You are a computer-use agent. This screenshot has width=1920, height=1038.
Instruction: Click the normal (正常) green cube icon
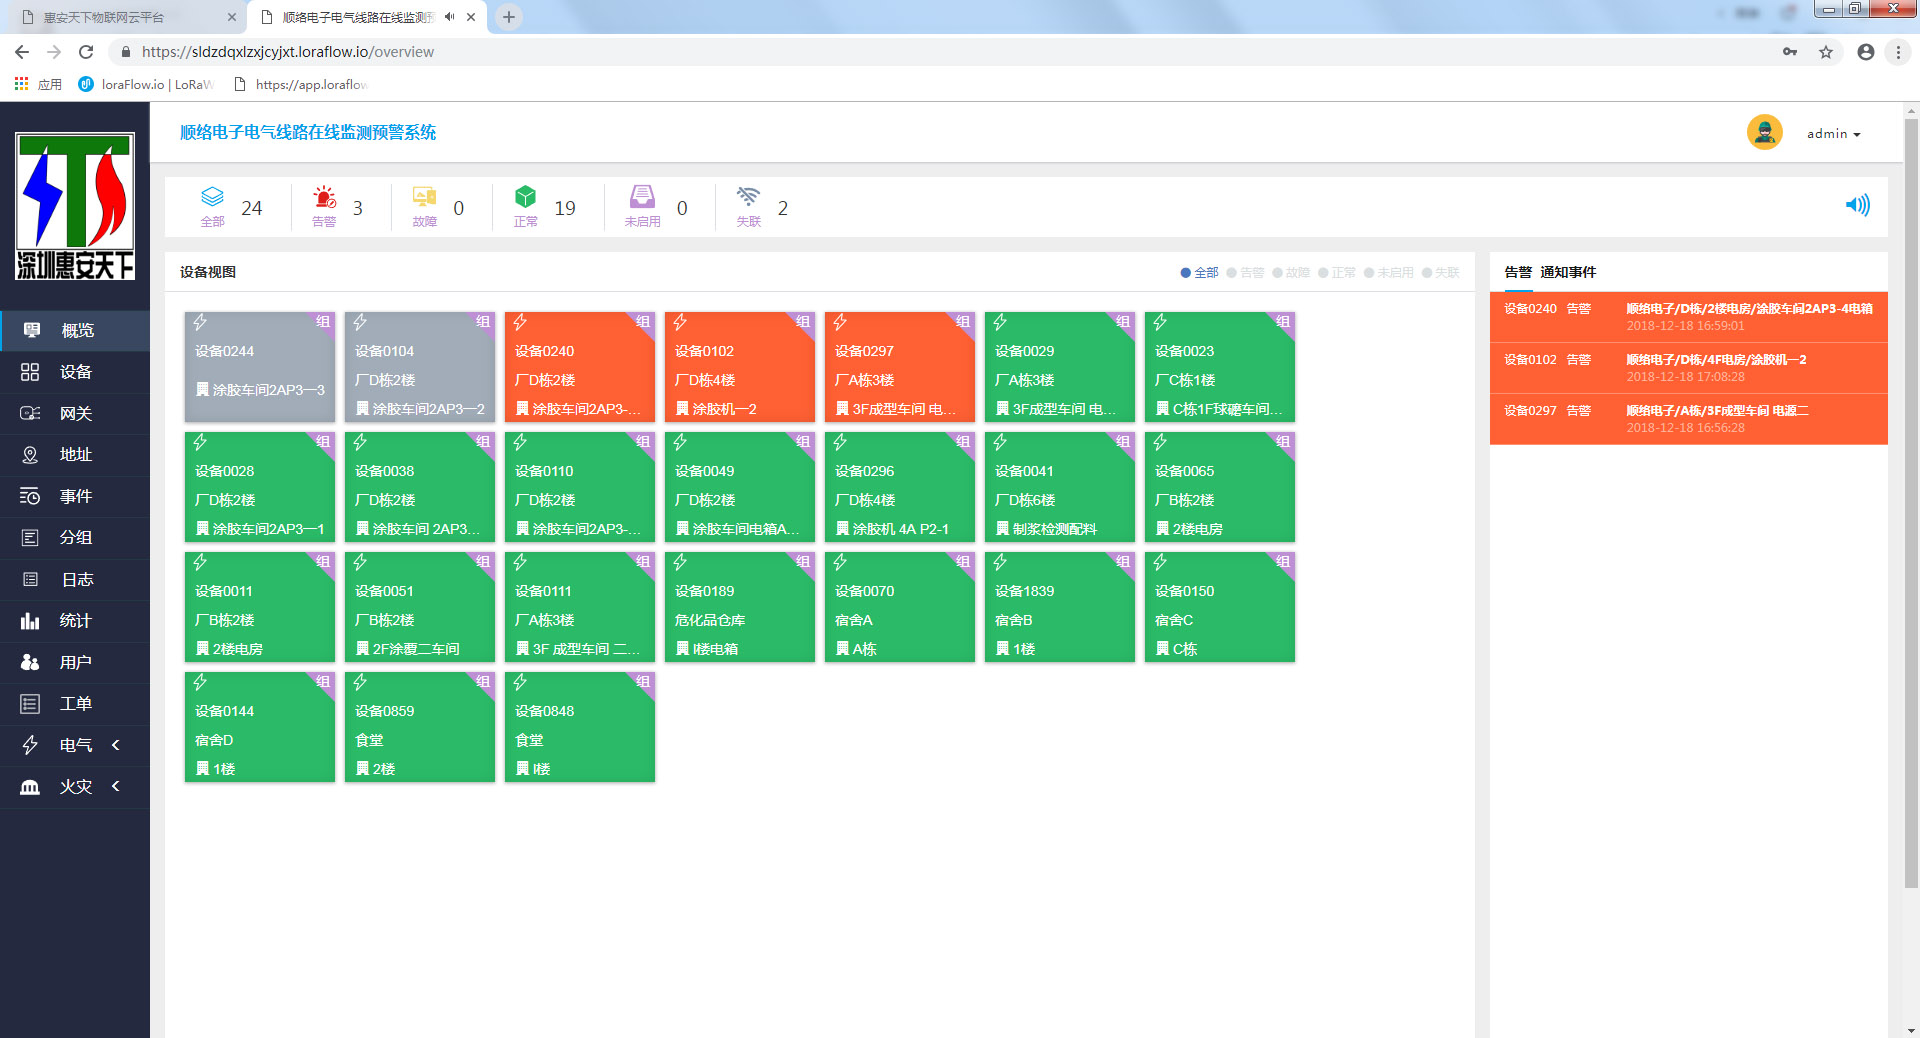(525, 197)
